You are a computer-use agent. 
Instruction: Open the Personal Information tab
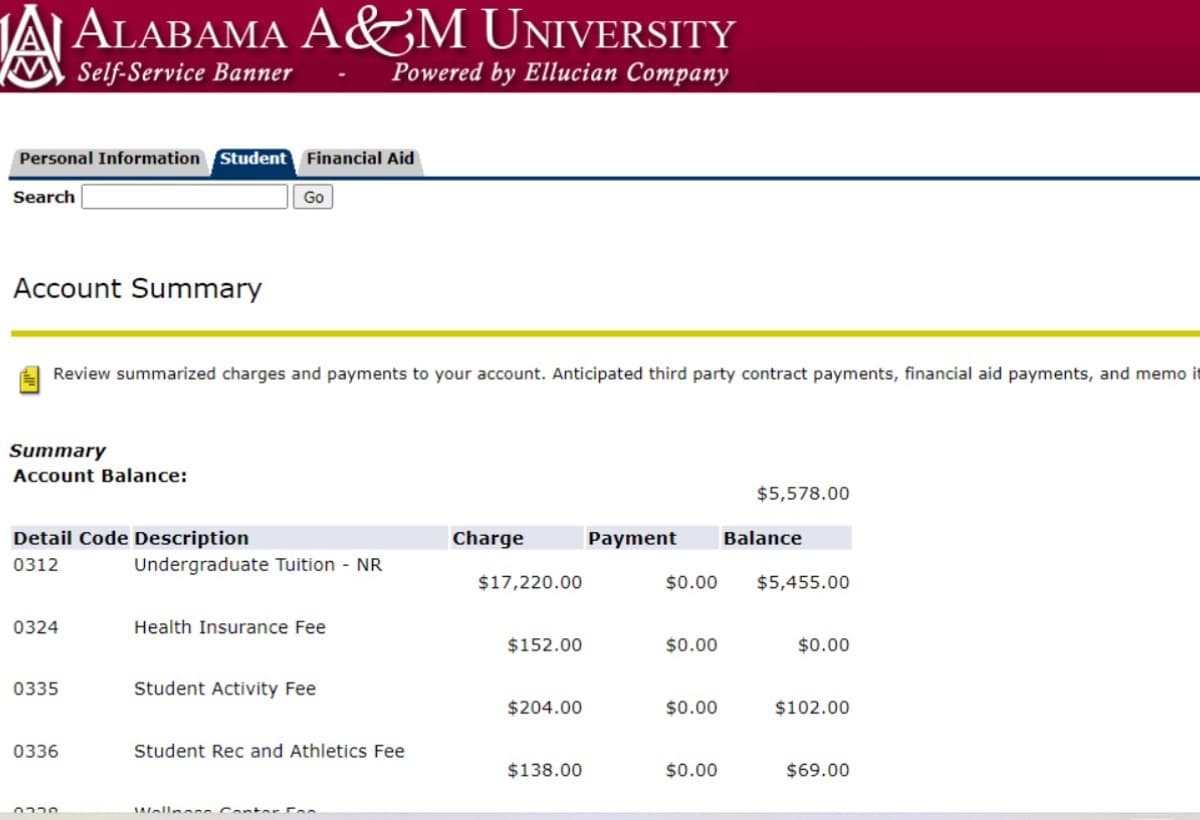pyautogui.click(x=109, y=159)
